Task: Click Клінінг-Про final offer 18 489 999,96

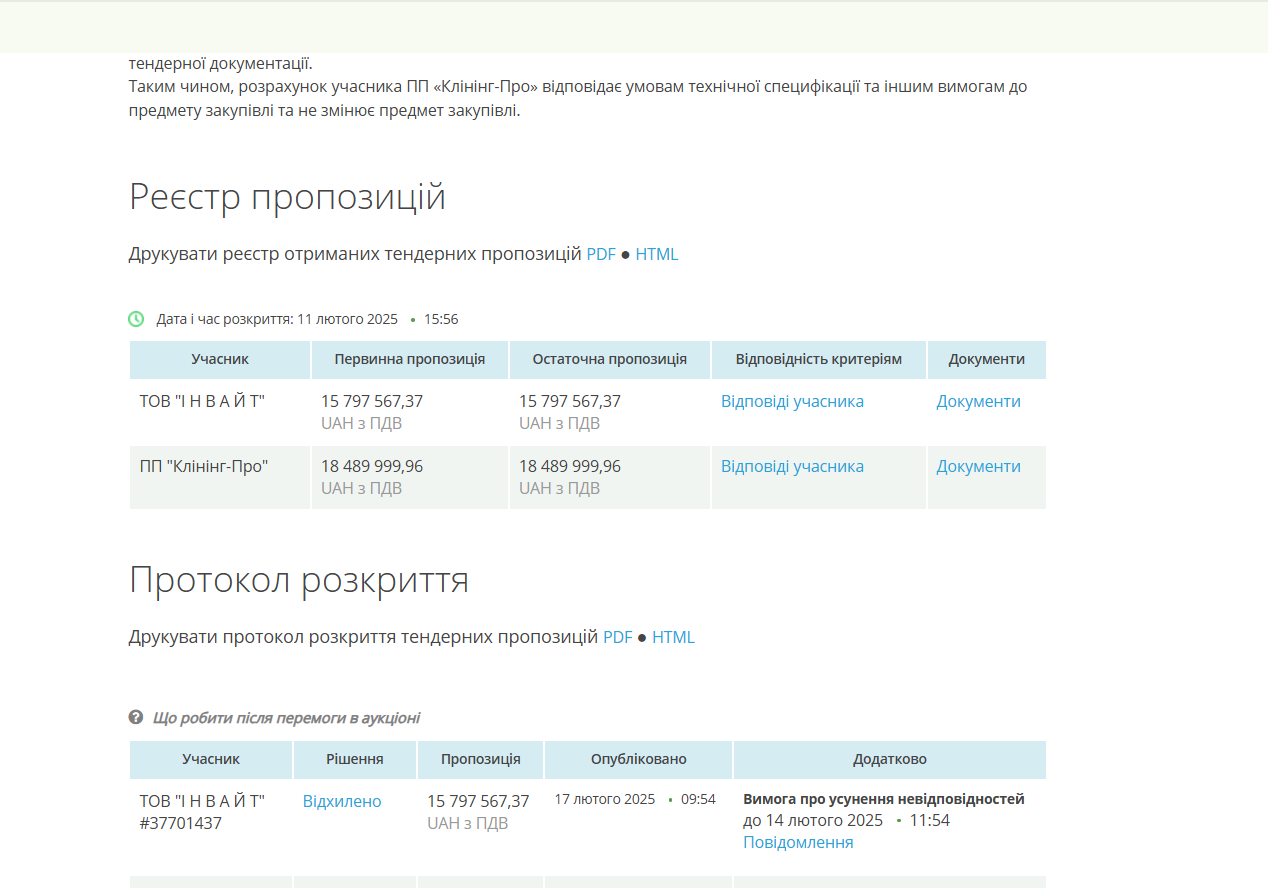Action: [570, 466]
